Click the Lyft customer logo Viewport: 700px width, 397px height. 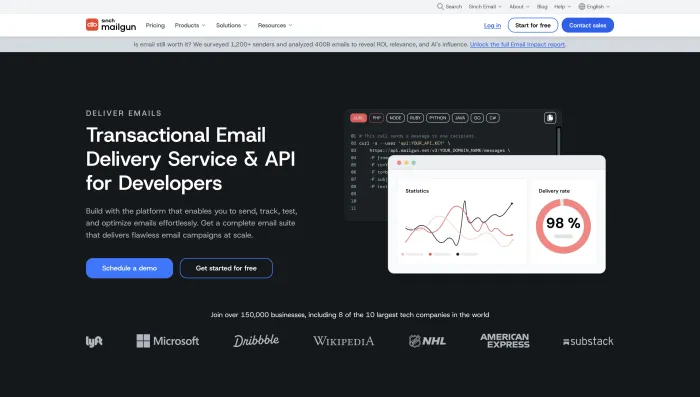[x=94, y=341]
